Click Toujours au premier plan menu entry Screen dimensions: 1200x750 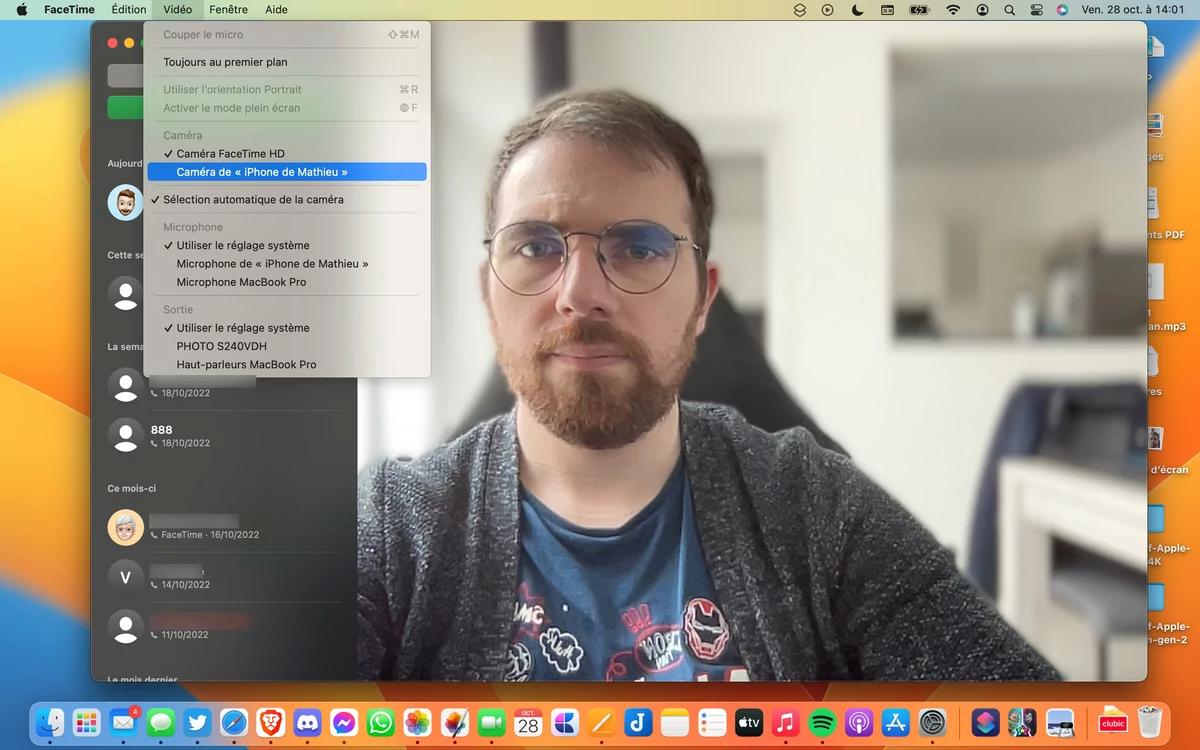287,62
